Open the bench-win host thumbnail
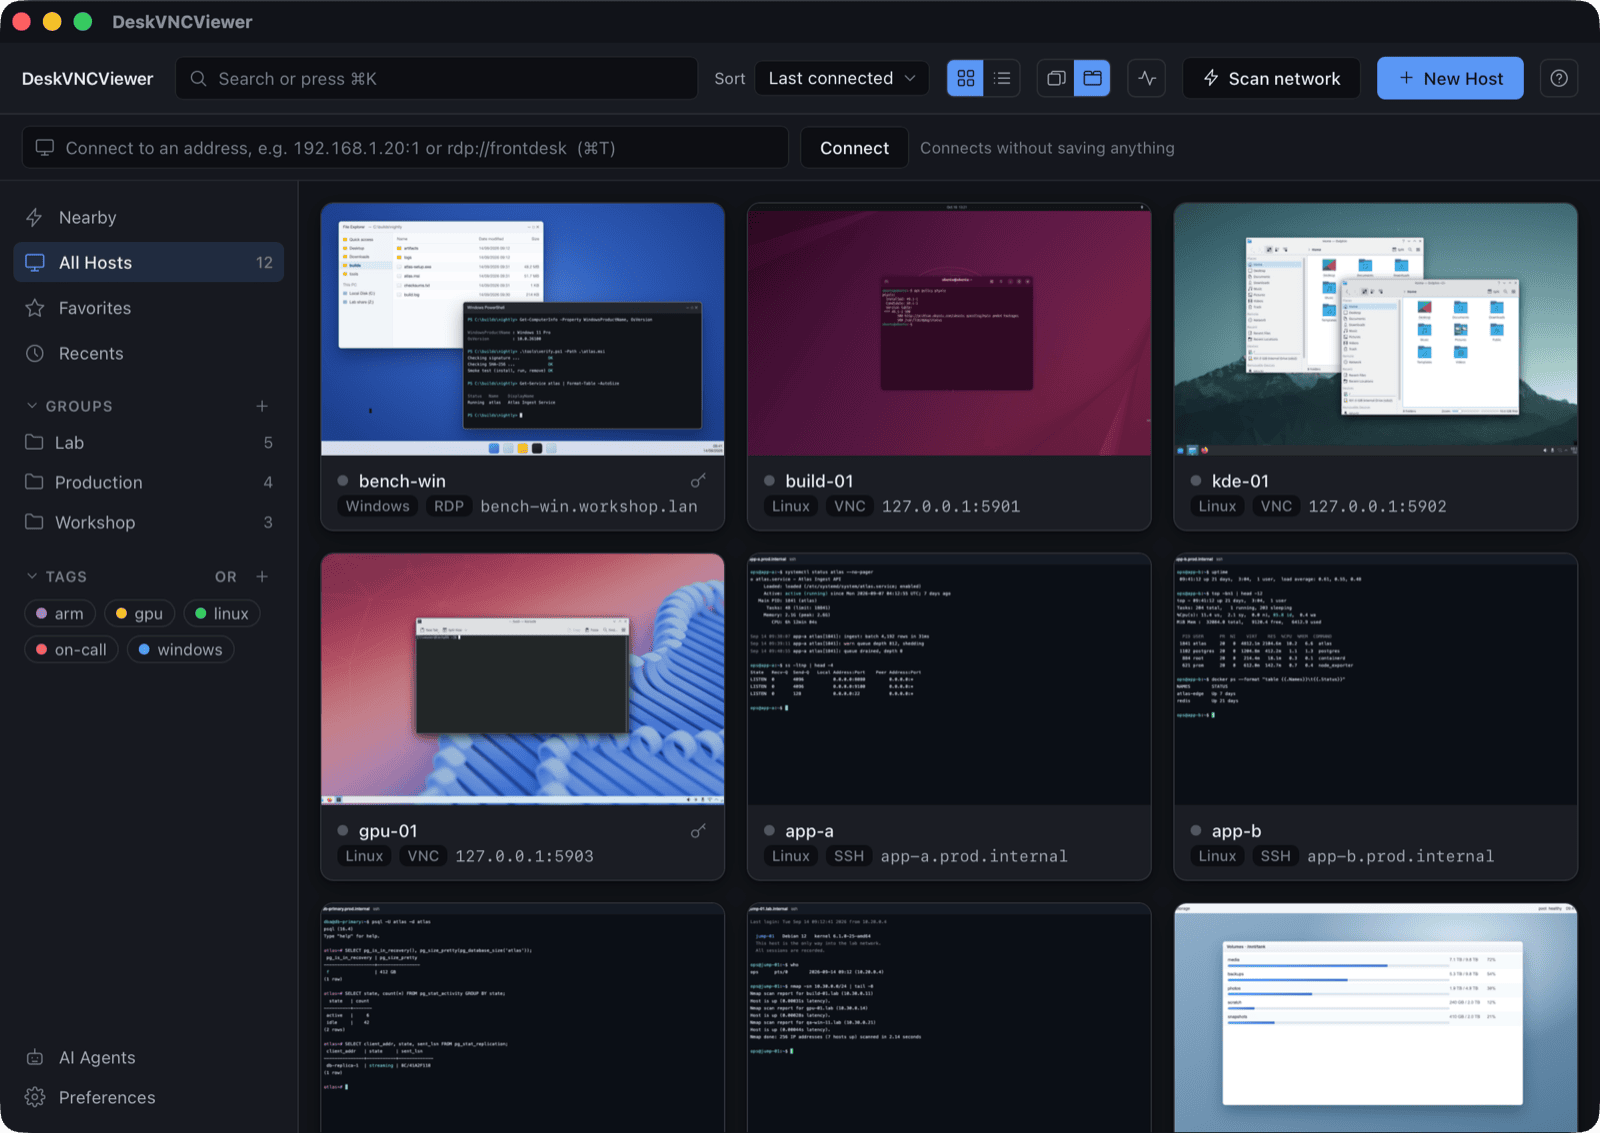 522,330
